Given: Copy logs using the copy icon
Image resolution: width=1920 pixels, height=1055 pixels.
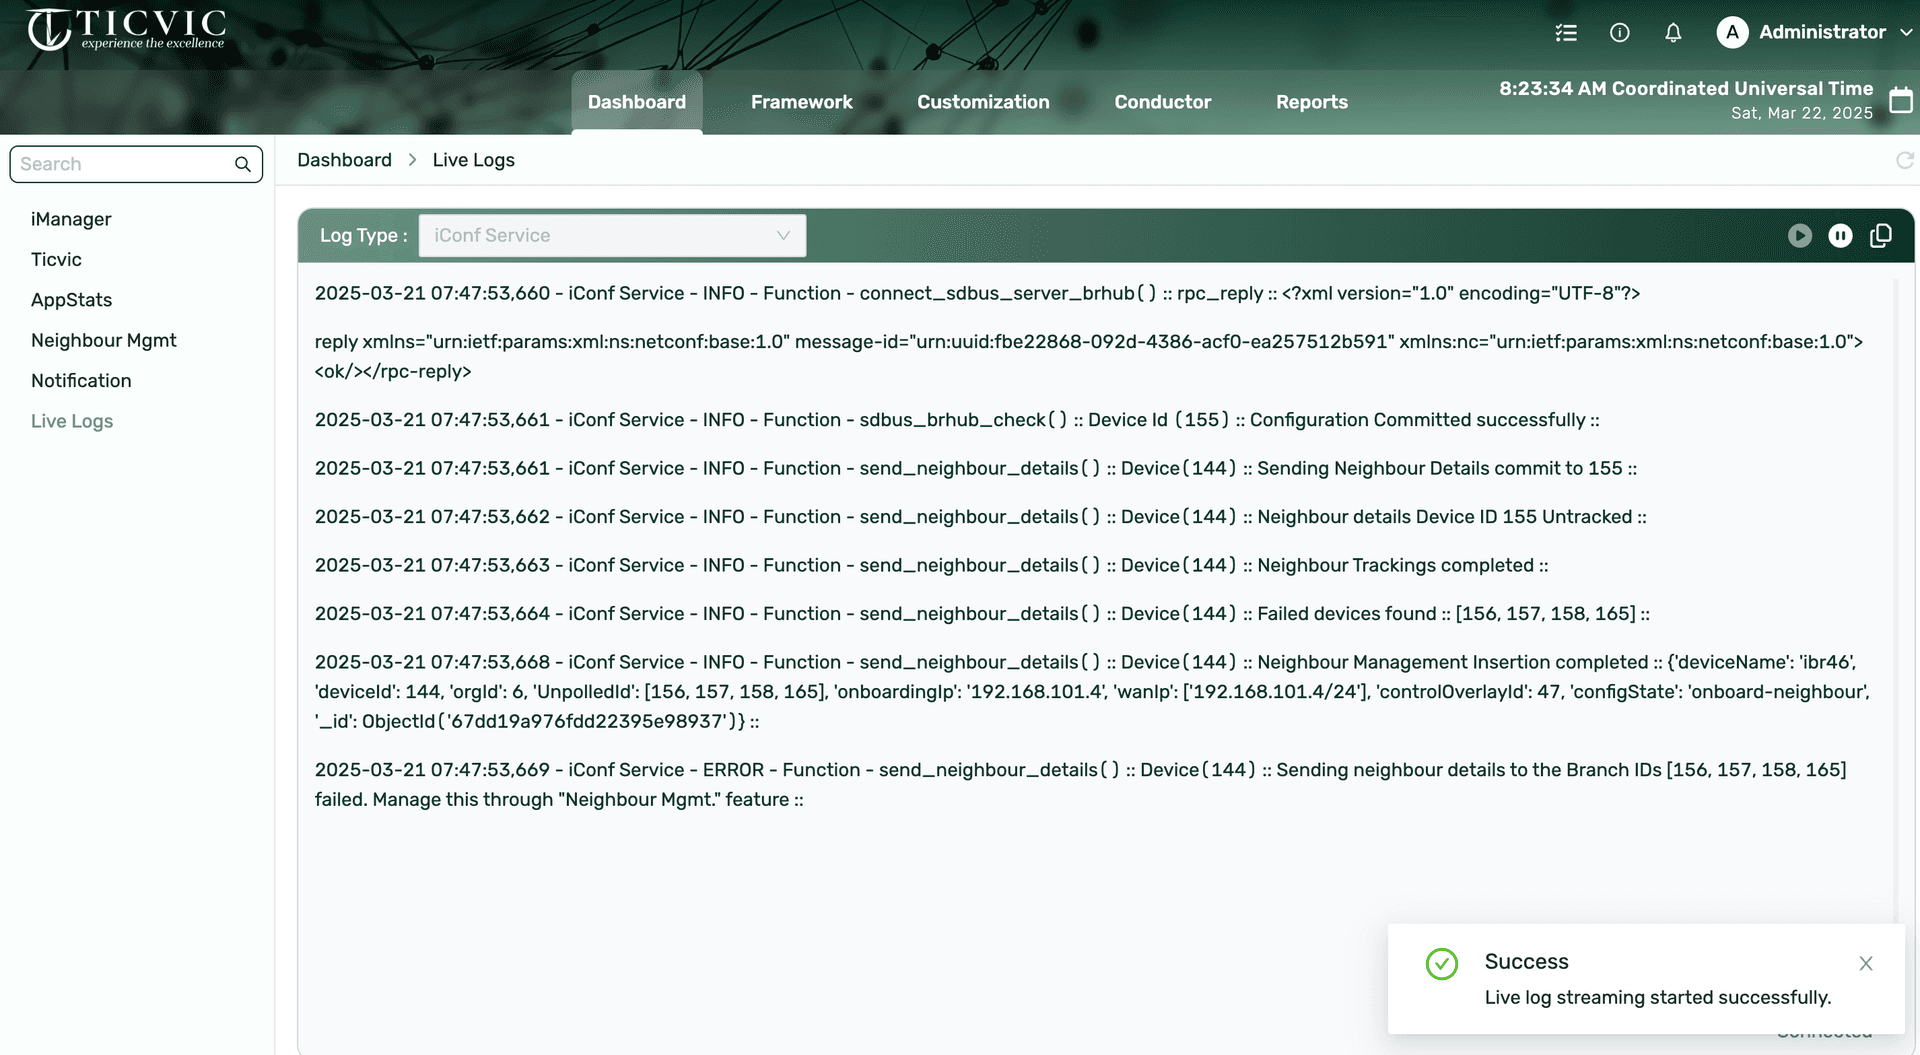Looking at the screenshot, I should 1881,235.
